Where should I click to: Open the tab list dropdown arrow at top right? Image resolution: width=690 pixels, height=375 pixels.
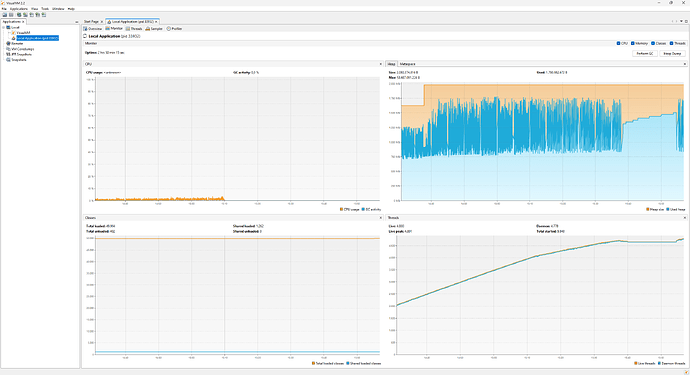pos(682,21)
